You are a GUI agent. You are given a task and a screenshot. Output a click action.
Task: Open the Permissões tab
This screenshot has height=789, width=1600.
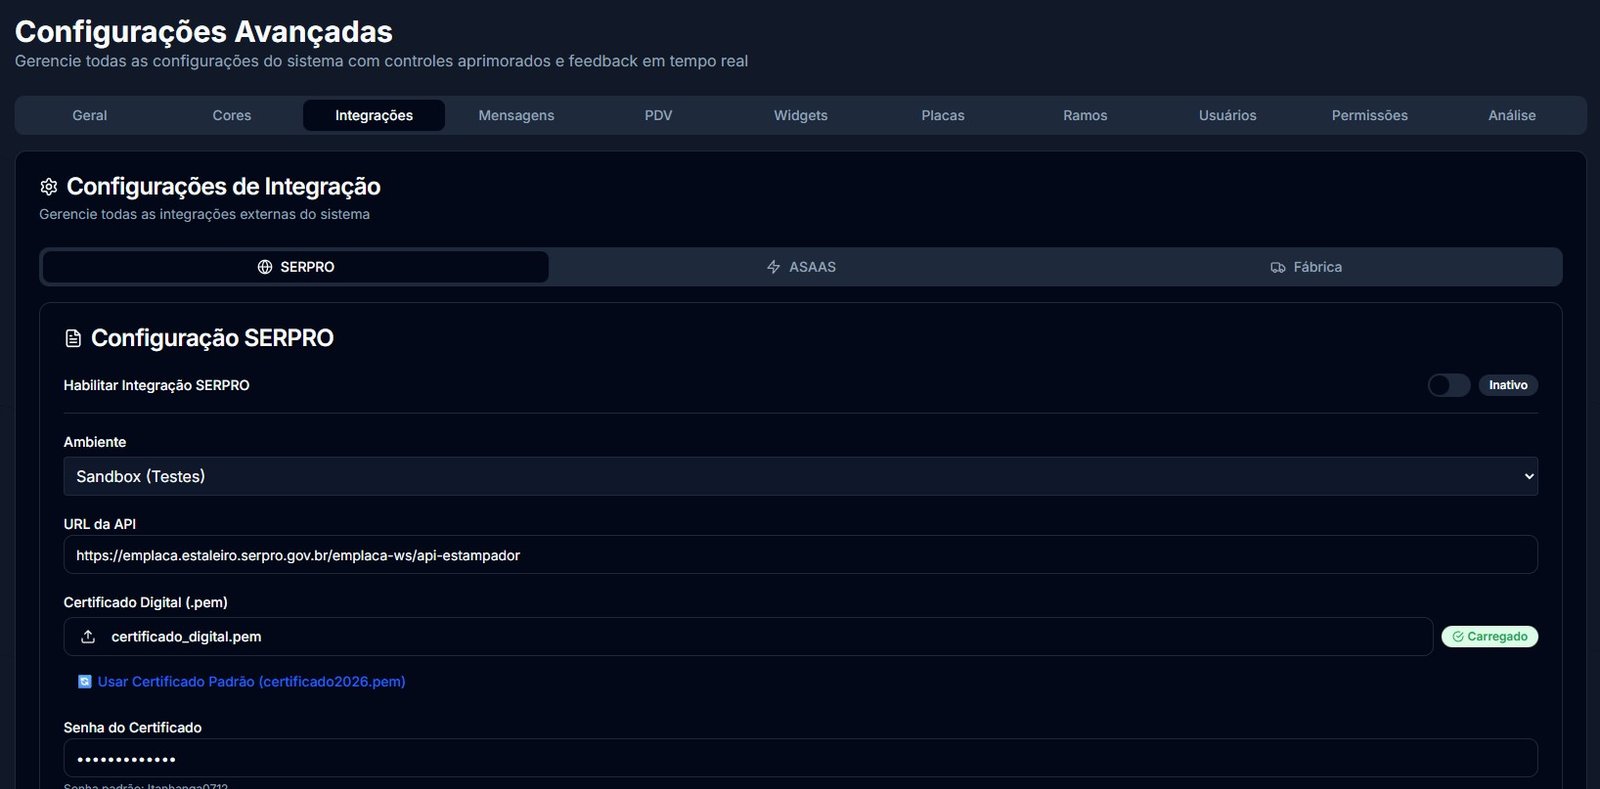pos(1369,116)
